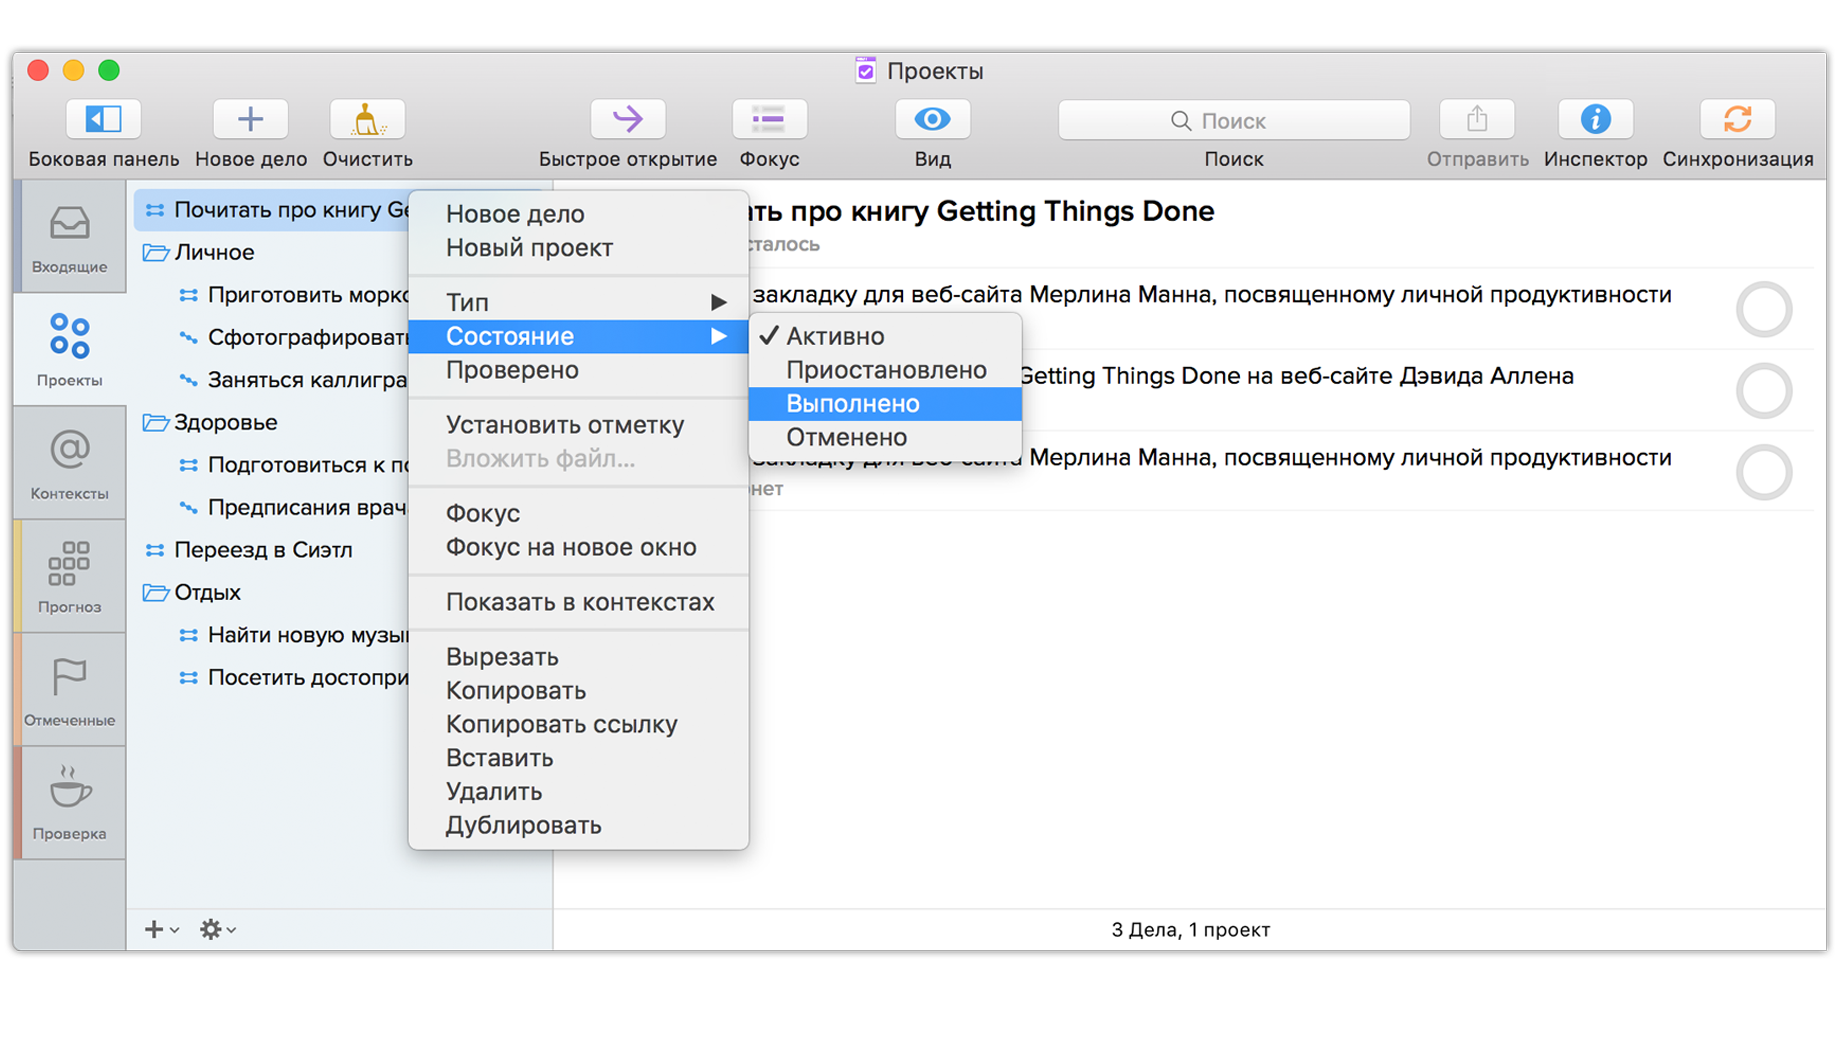
Task: Open Быстрое открытие arrow icon
Action: coord(627,120)
